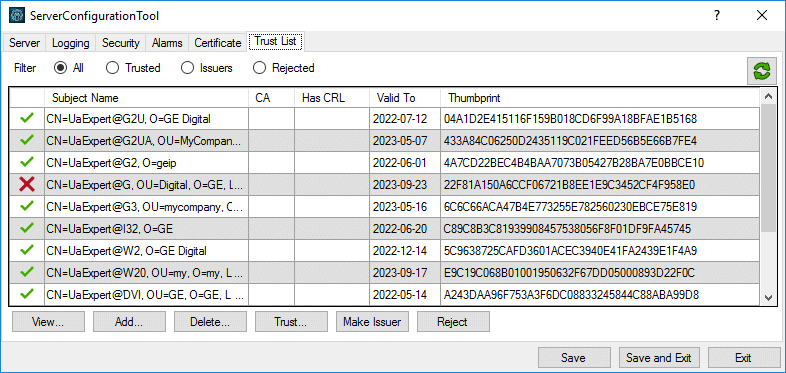Click the Valid To column header
786x373 pixels.
405,98
